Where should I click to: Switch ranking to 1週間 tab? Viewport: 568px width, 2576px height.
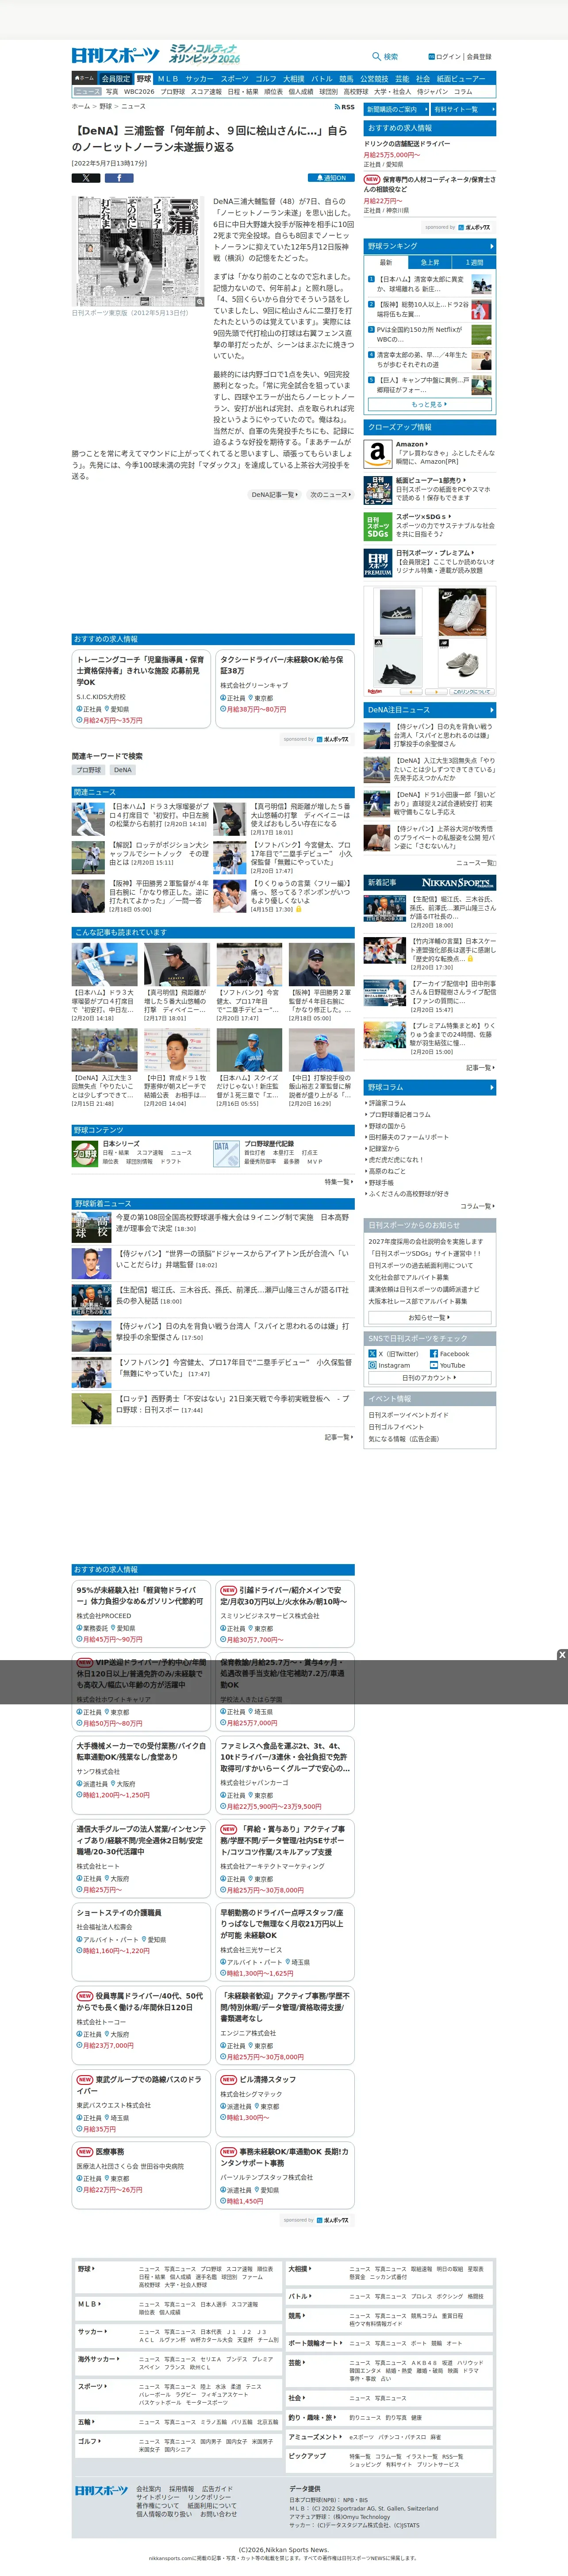(474, 262)
